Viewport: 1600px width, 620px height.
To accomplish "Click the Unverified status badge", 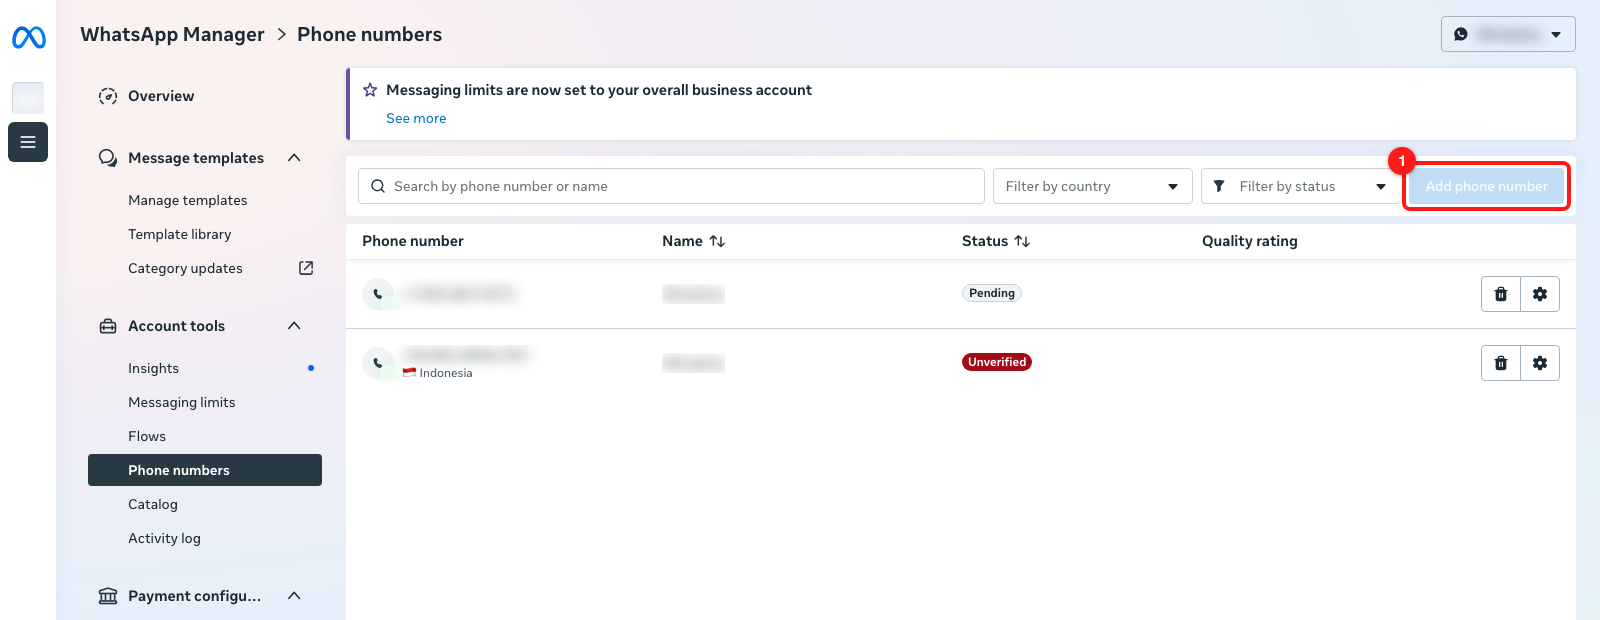I will tap(997, 362).
